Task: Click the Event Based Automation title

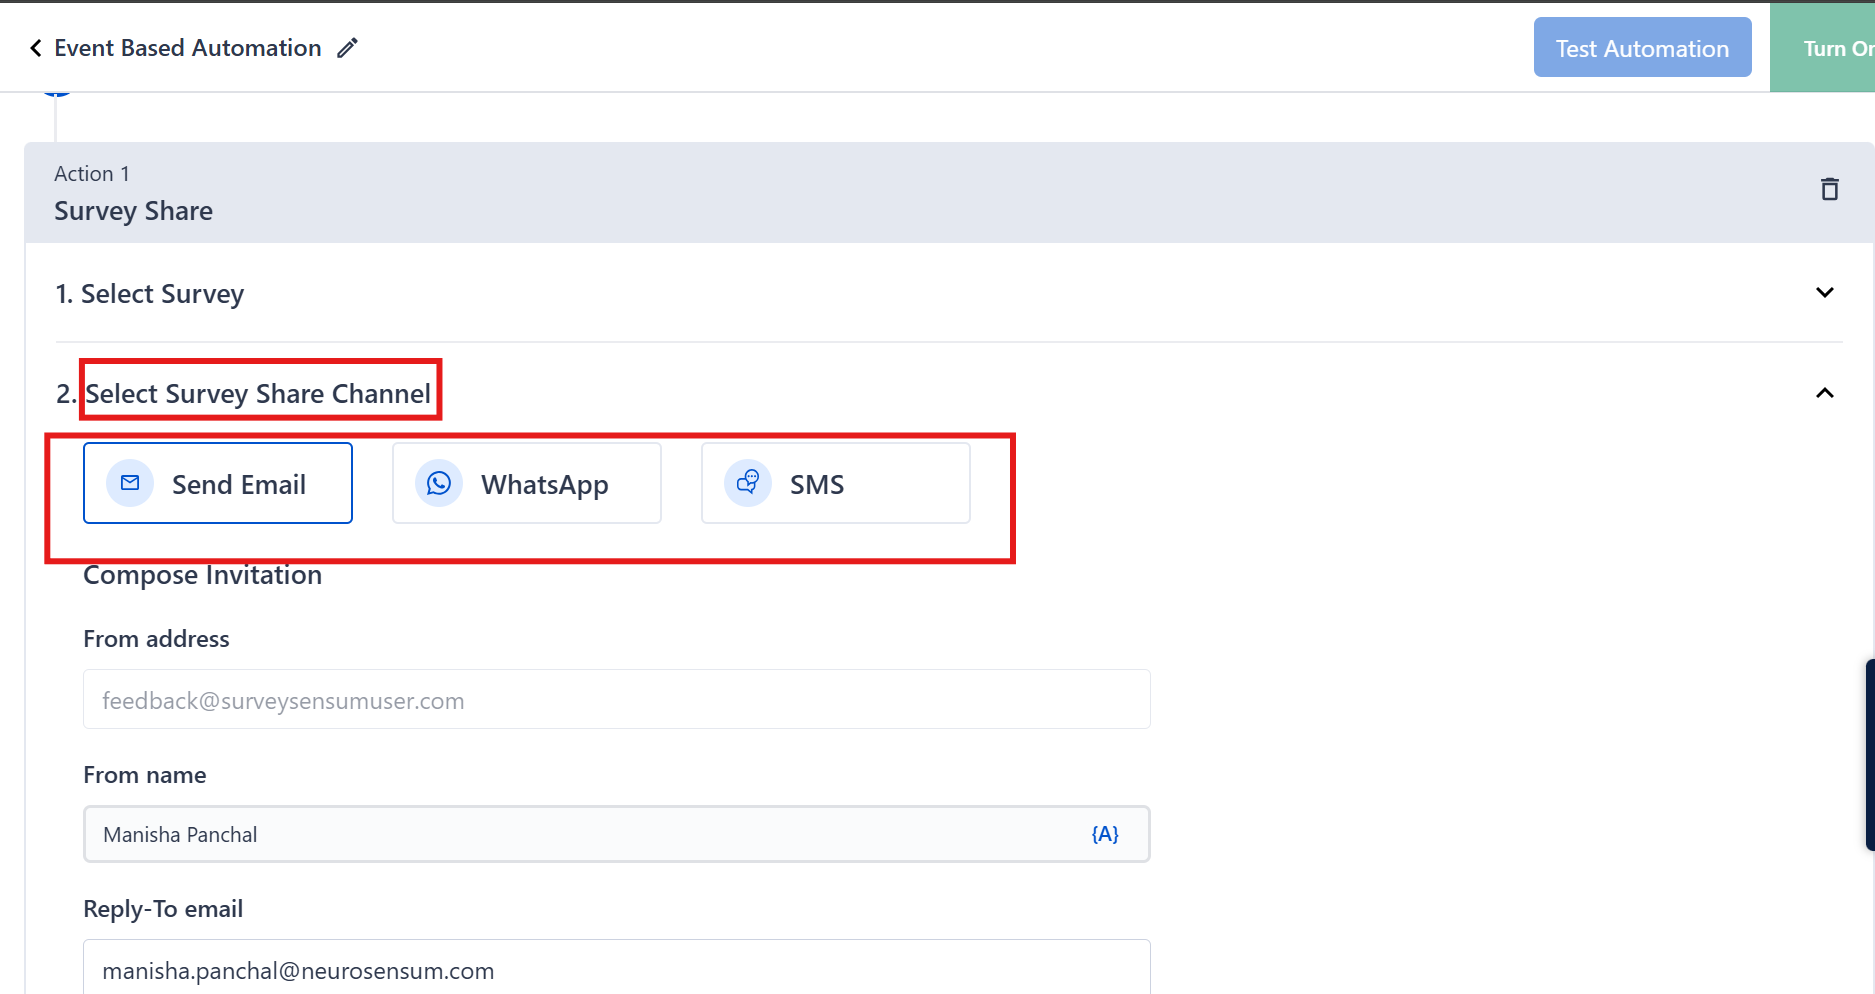Action: [188, 48]
